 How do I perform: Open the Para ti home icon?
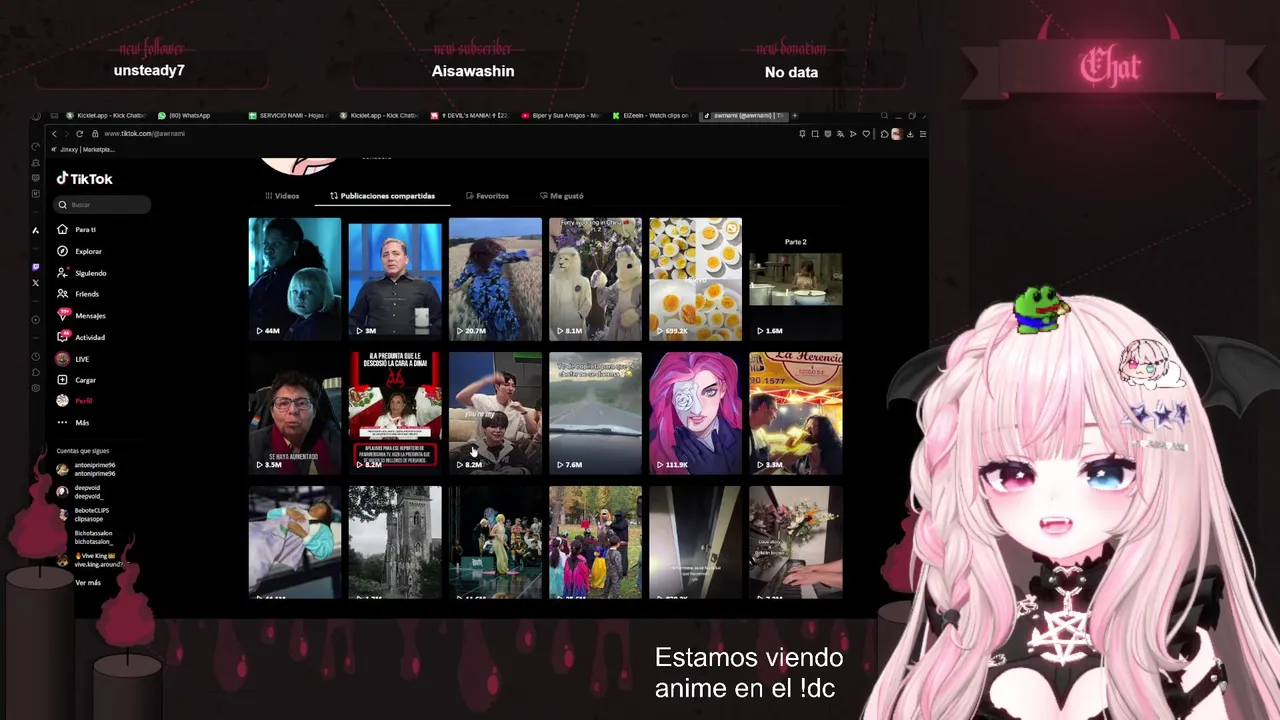[63, 230]
